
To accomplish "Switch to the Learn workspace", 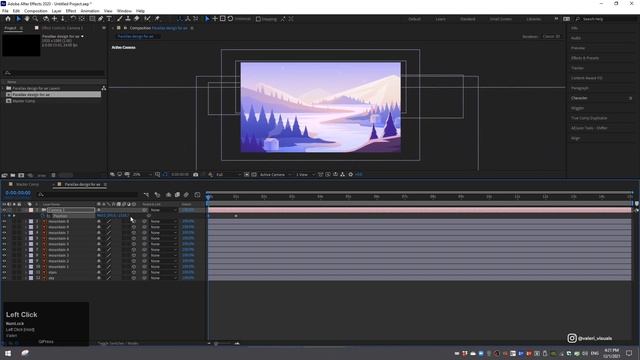I will (x=440, y=19).
